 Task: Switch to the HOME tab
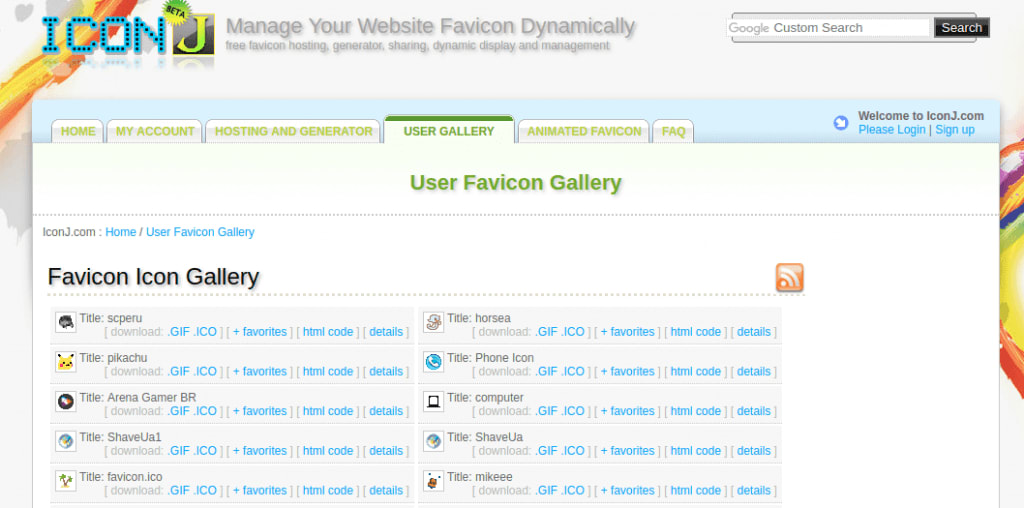pos(78,131)
